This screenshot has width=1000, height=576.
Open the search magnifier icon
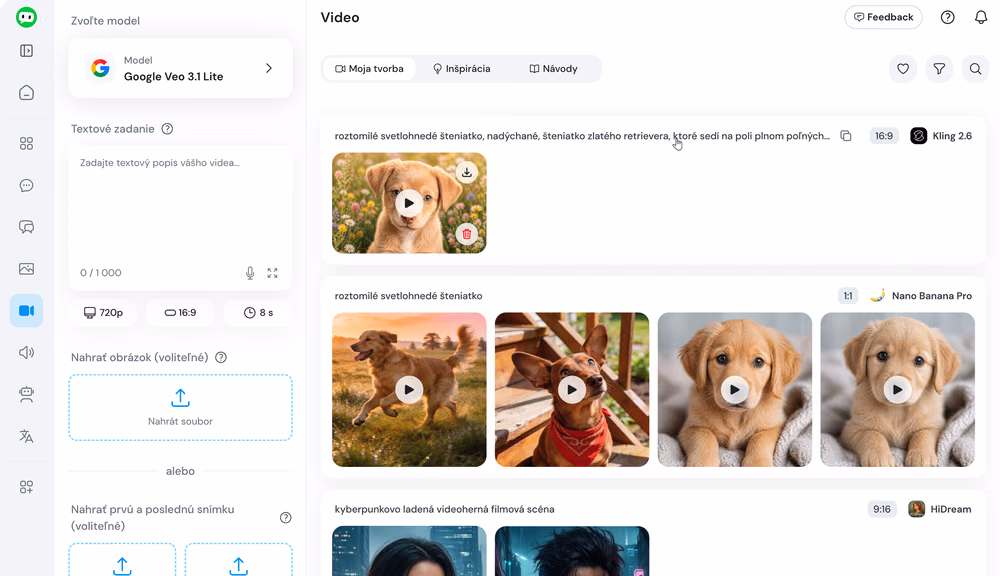(975, 69)
